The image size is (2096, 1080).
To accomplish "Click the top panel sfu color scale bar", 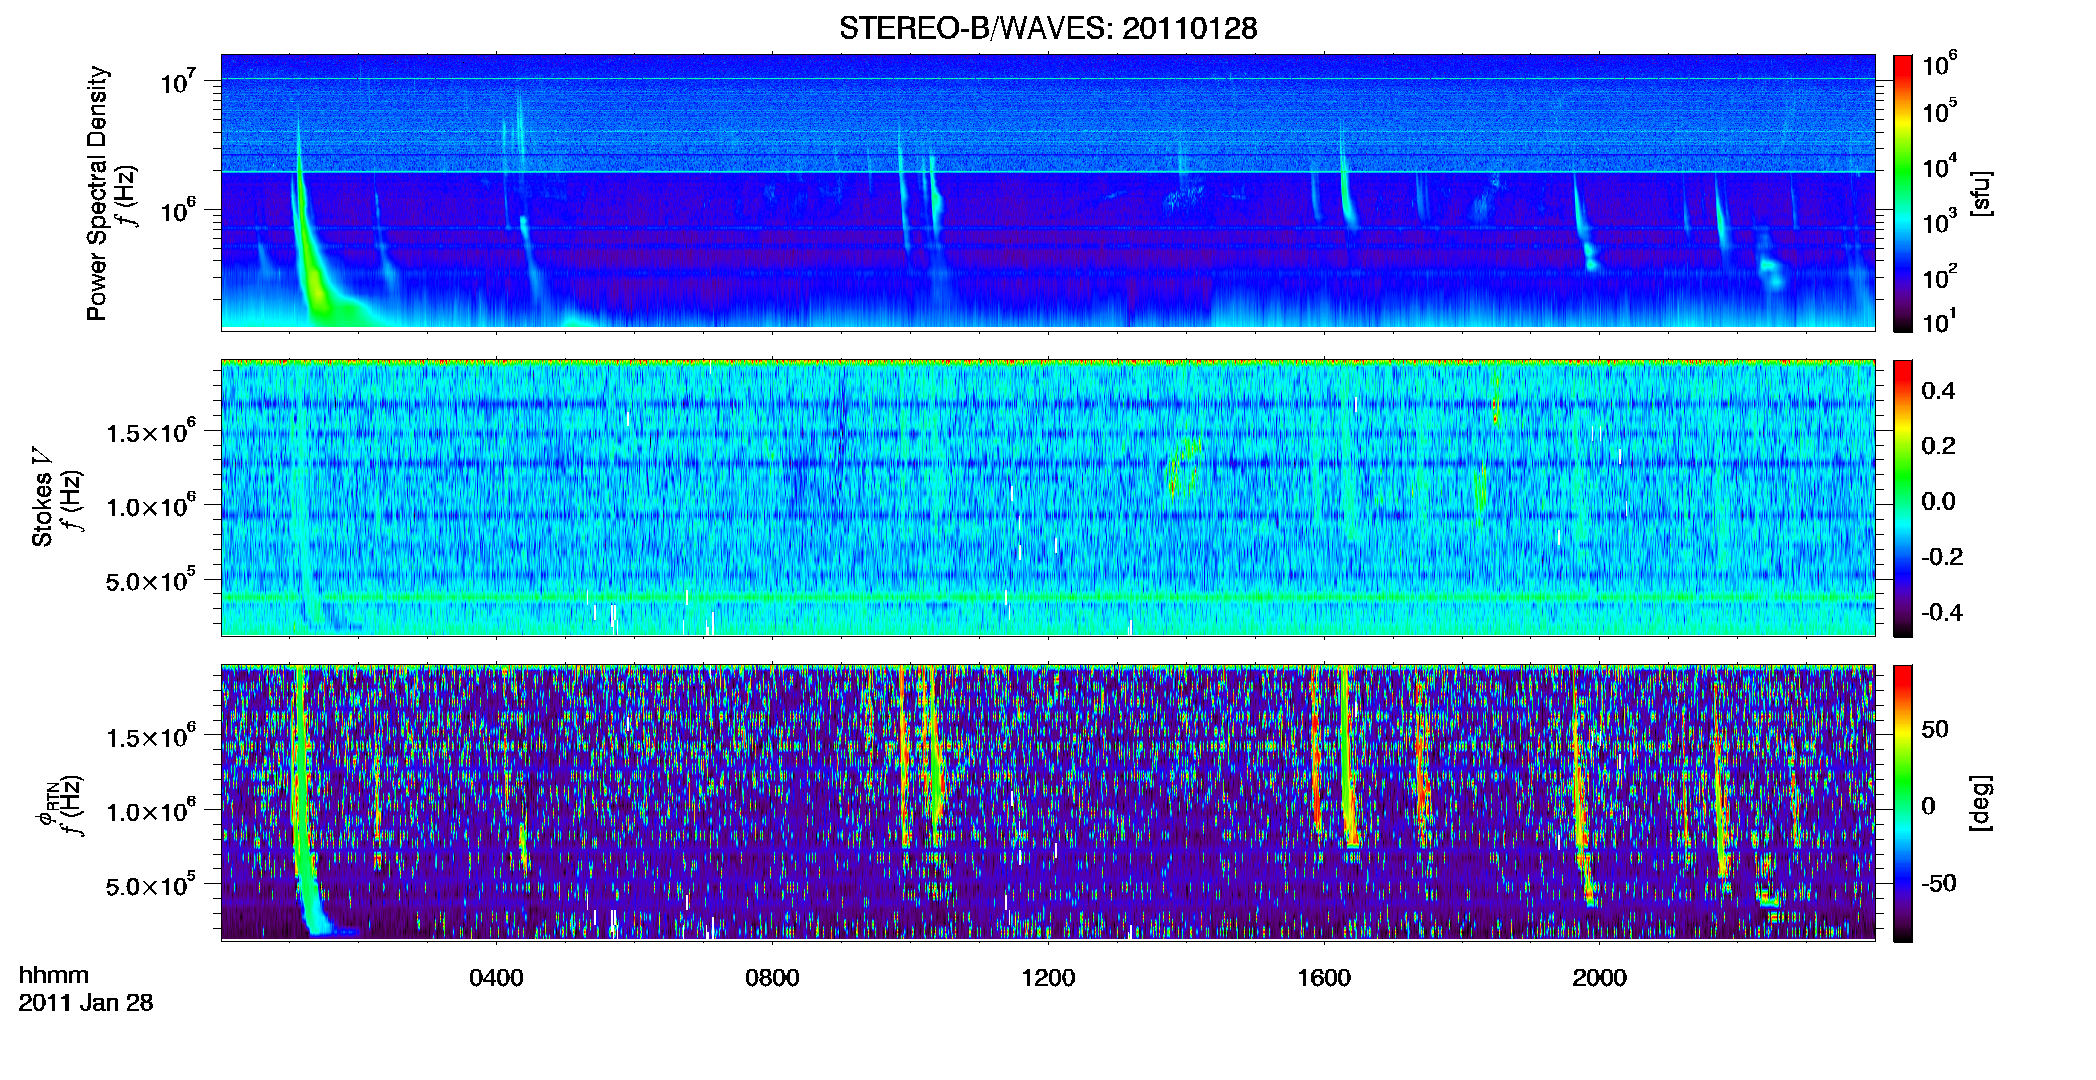I will (1903, 193).
